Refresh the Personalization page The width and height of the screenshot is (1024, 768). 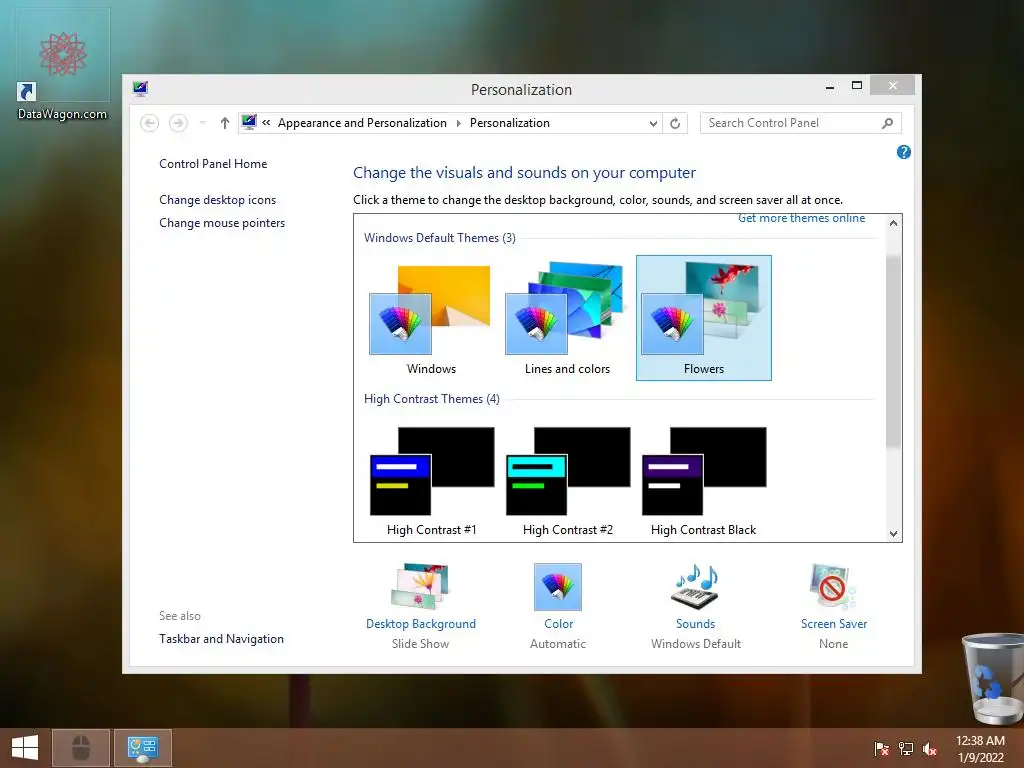coord(675,123)
